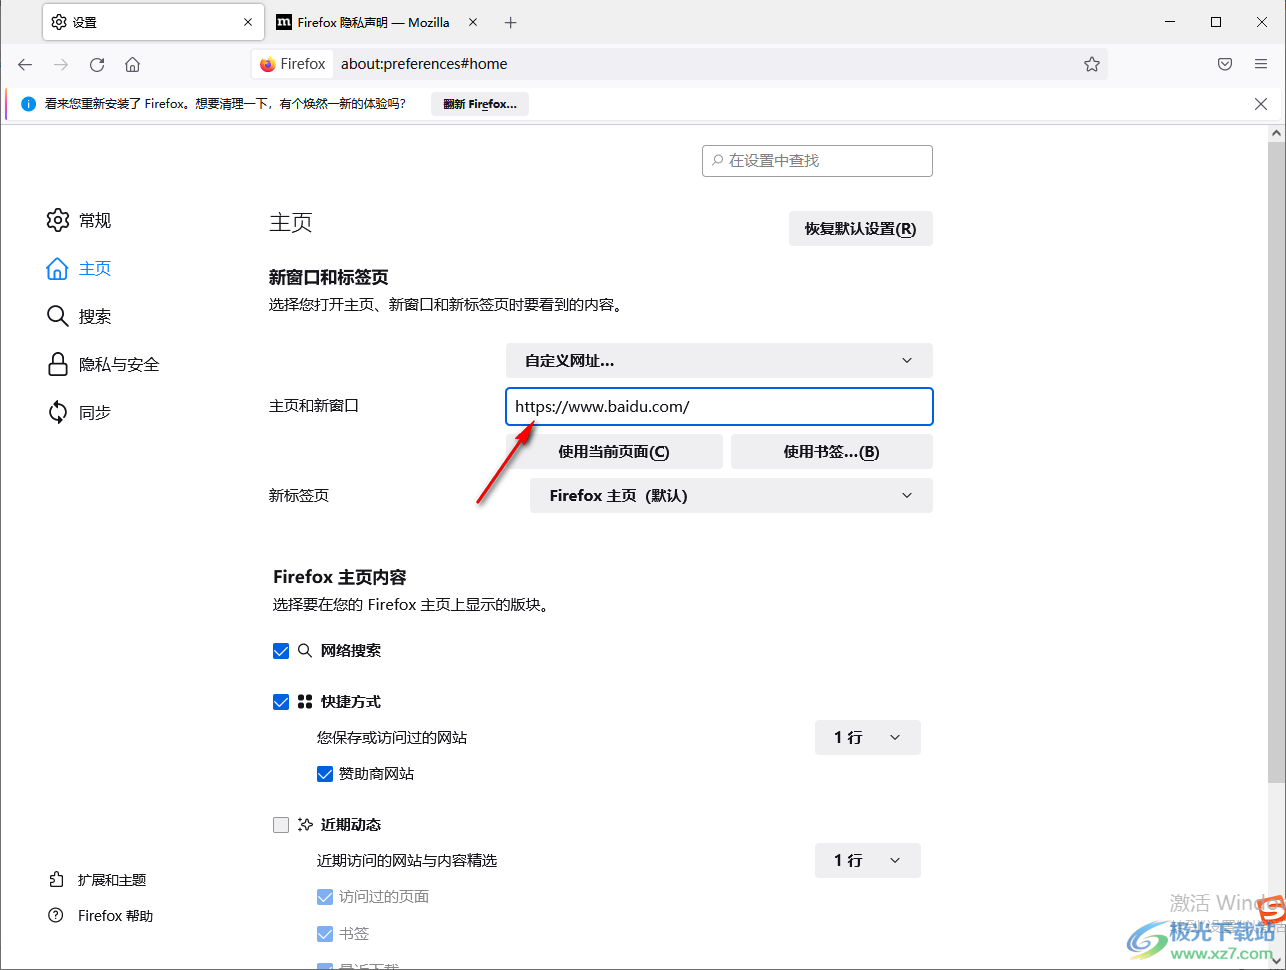Click the forward navigation arrow

point(61,64)
